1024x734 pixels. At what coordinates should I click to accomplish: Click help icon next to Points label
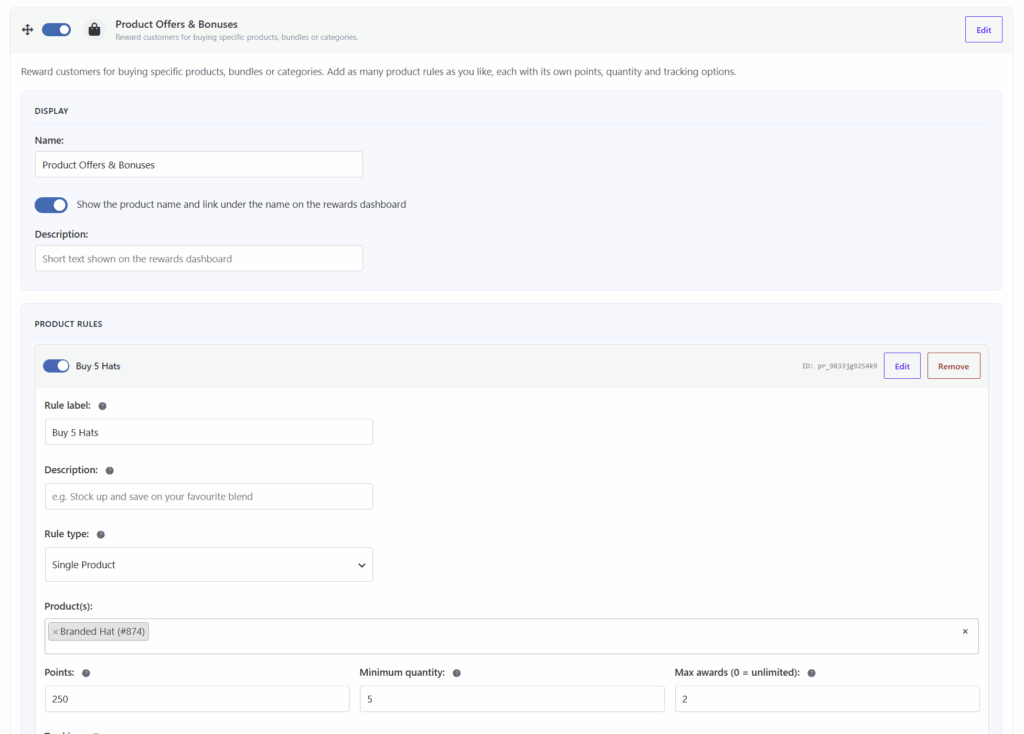coord(86,673)
